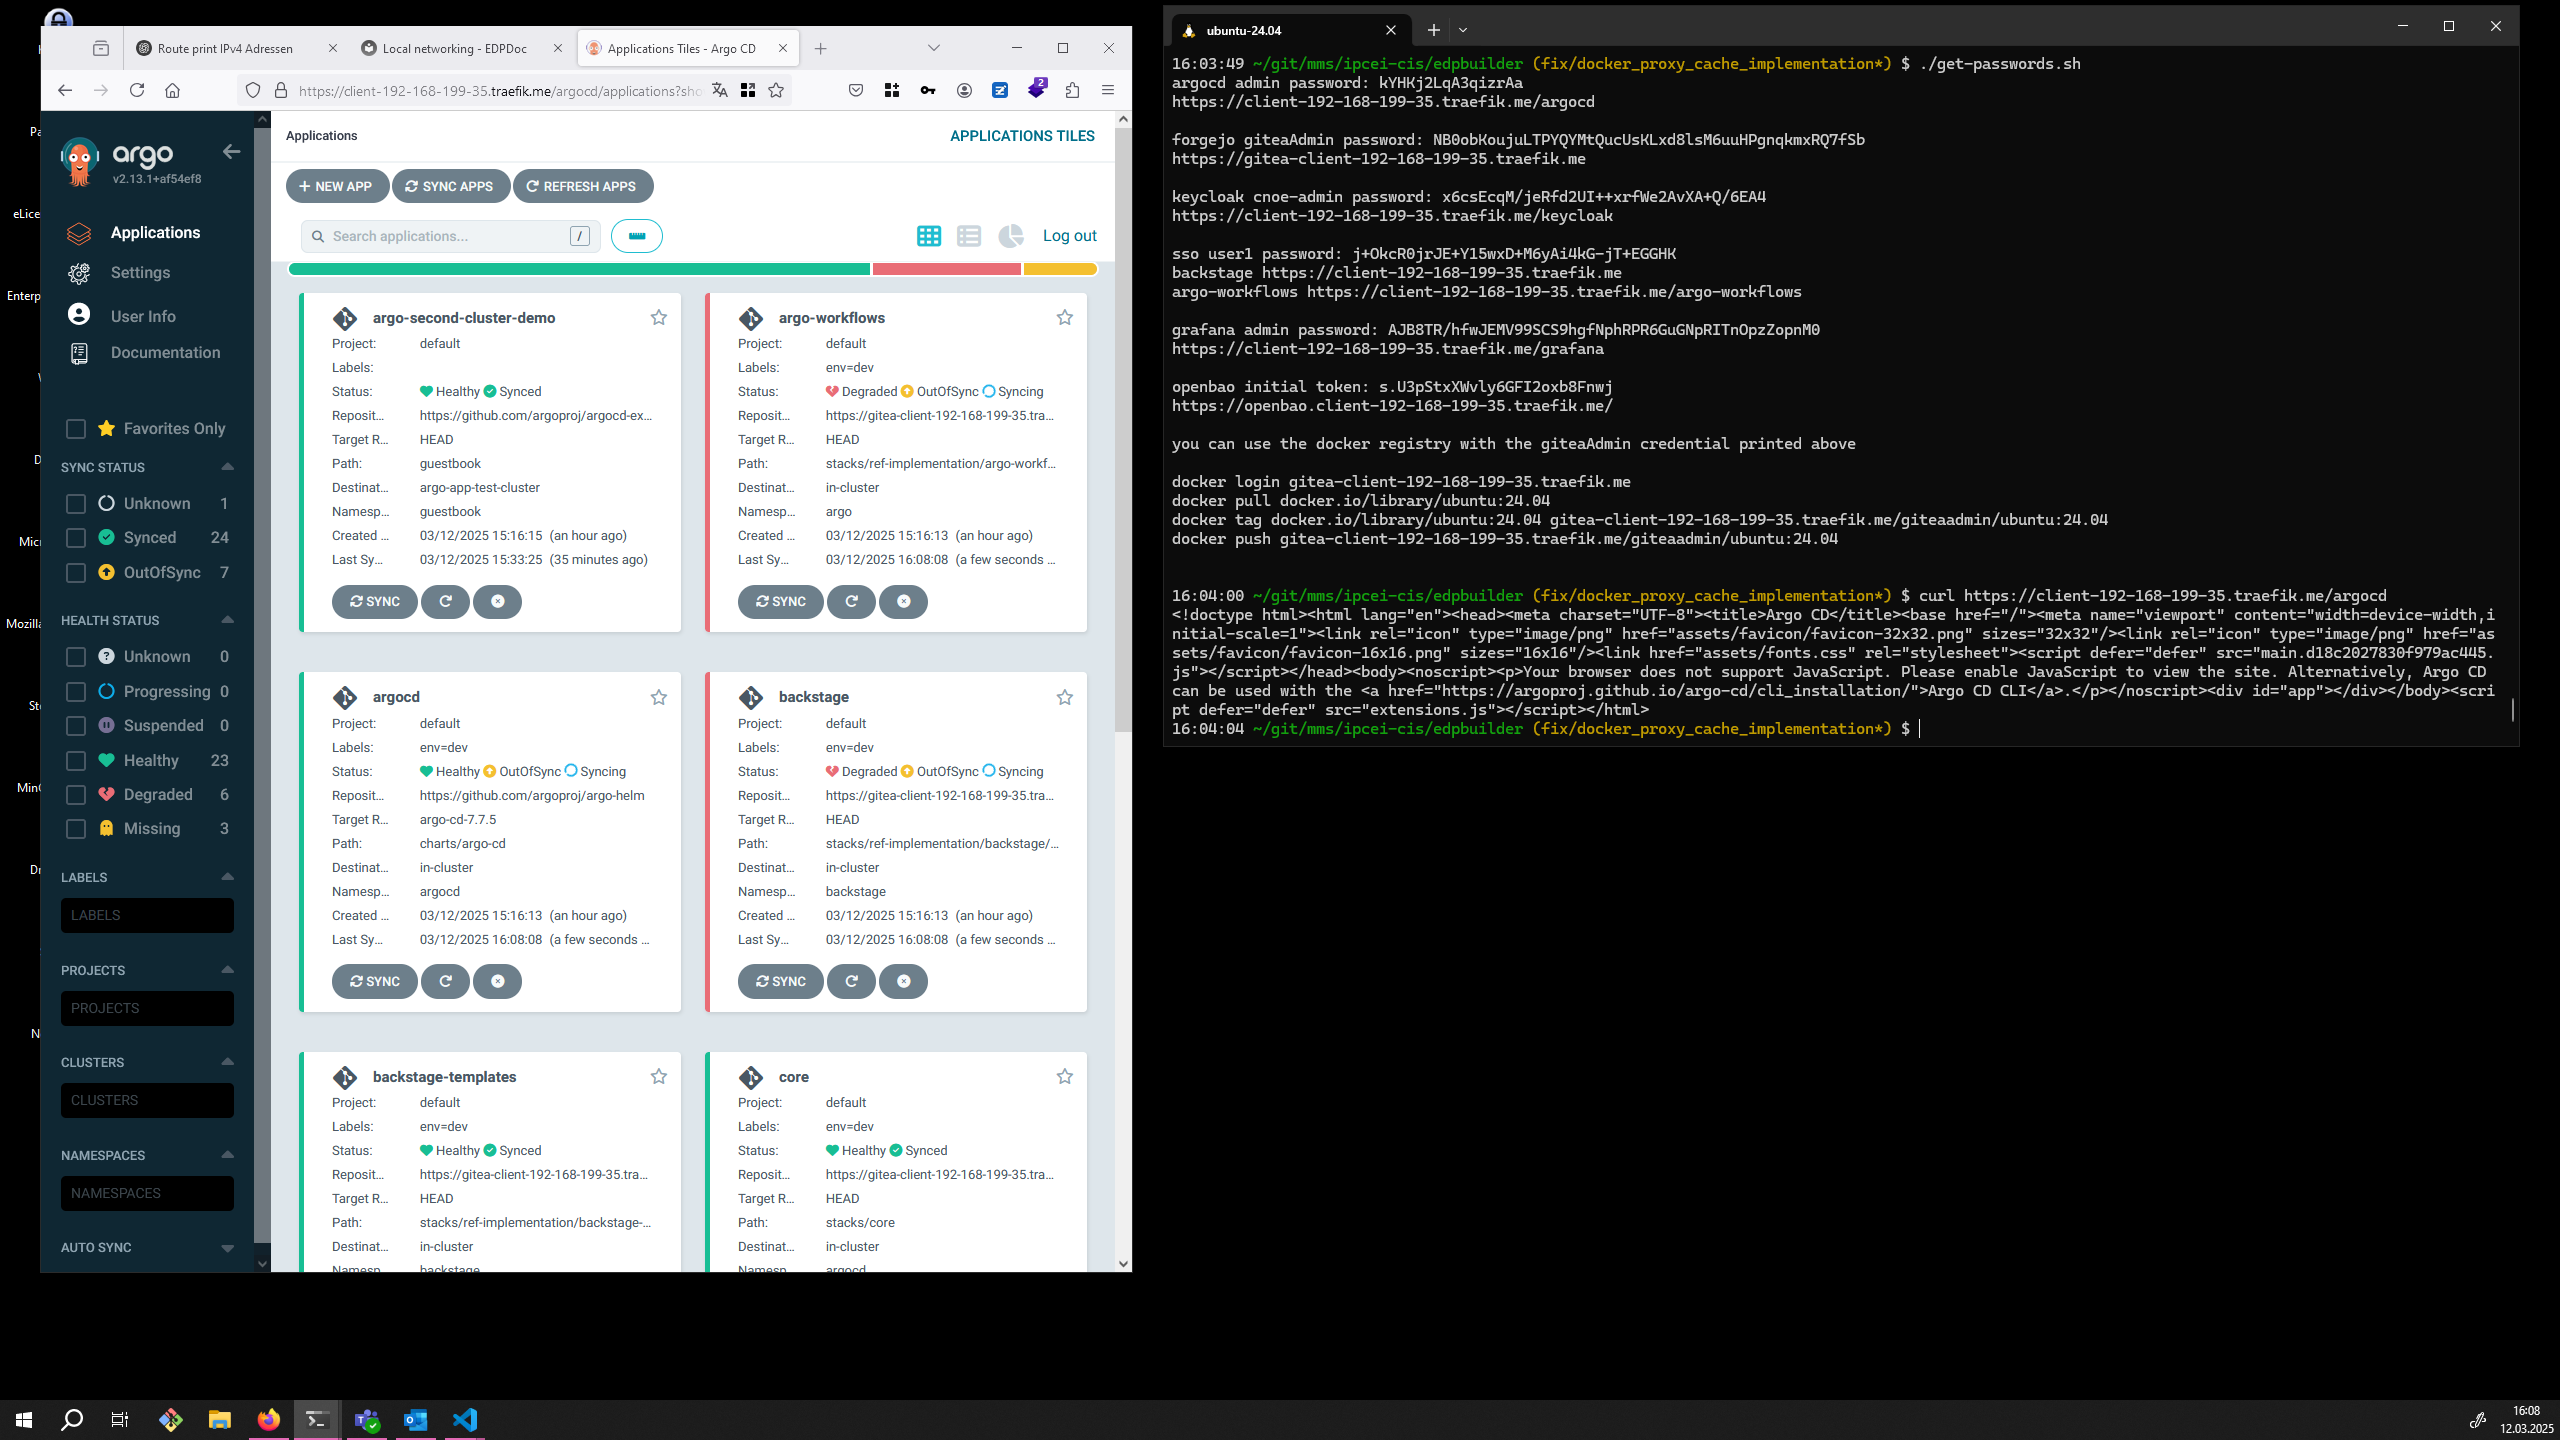2560x1440 pixels.
Task: Switch to Route print IPv4 Adressen tab
Action: click(x=237, y=48)
